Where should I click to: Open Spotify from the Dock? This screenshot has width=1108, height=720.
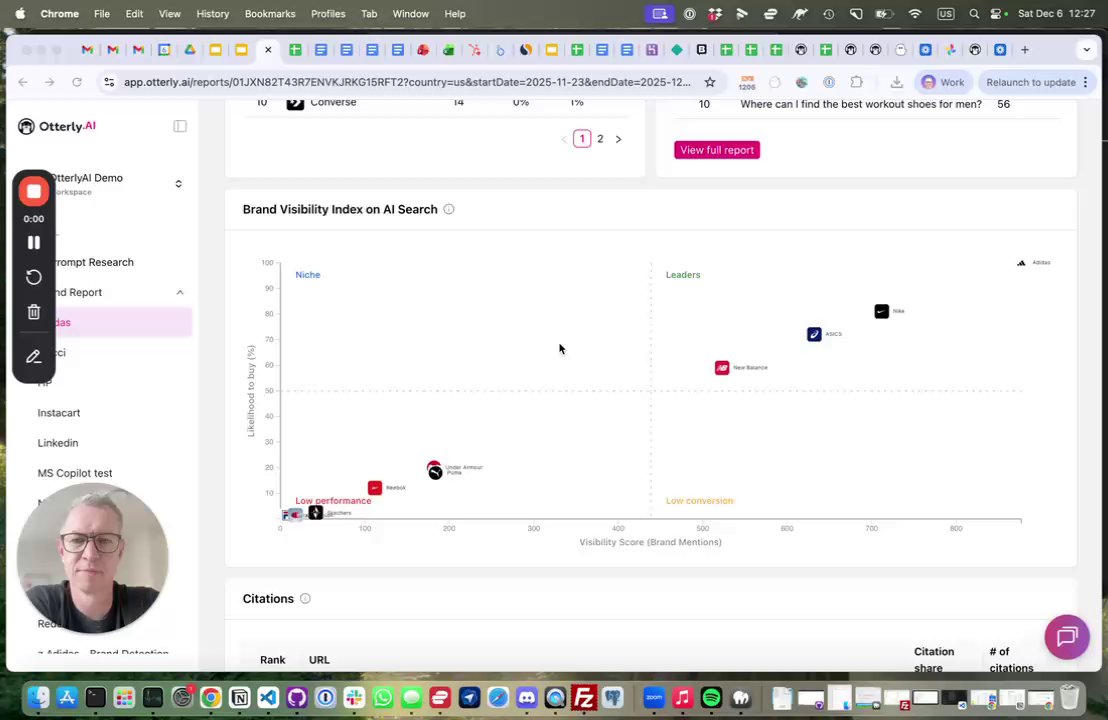tap(712, 698)
